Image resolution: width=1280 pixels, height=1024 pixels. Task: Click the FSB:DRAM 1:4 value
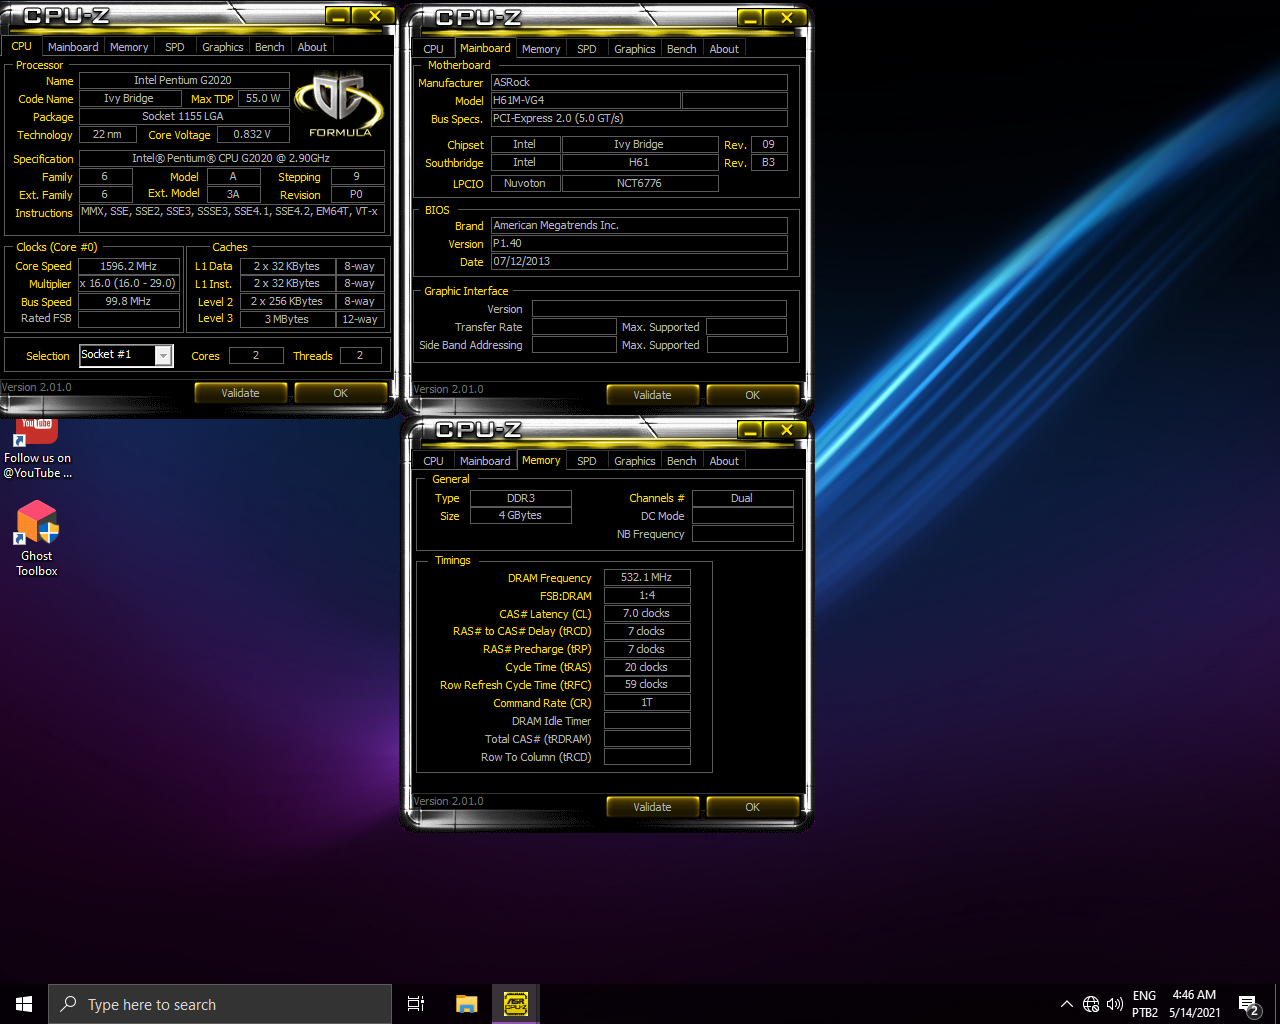tap(647, 595)
